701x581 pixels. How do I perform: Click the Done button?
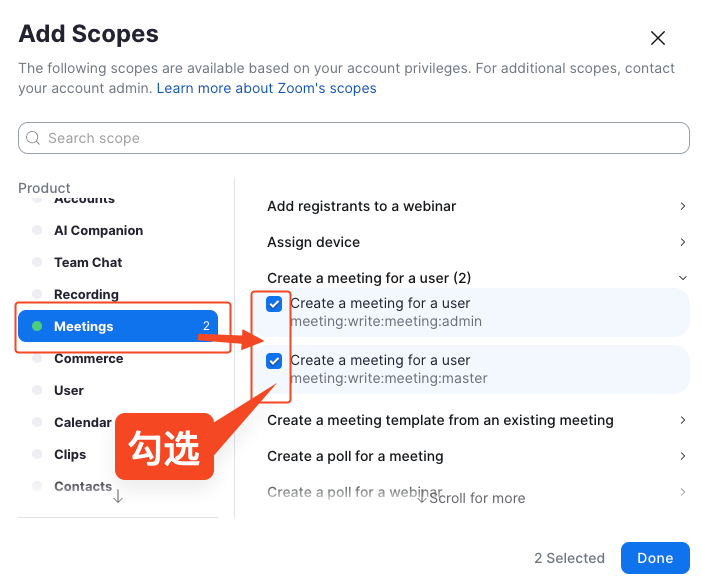[x=655, y=558]
